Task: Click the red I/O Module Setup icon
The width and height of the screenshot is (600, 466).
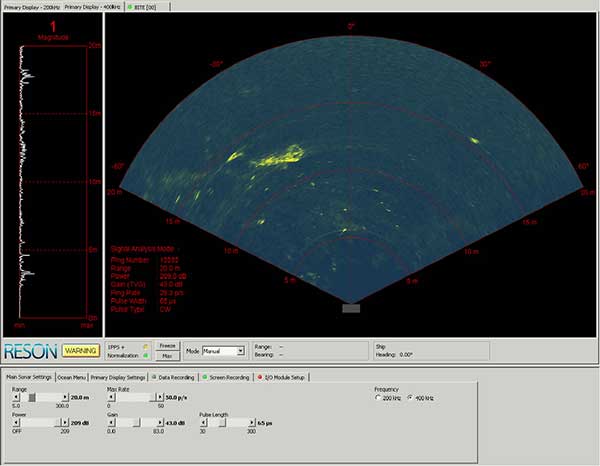Action: click(259, 377)
